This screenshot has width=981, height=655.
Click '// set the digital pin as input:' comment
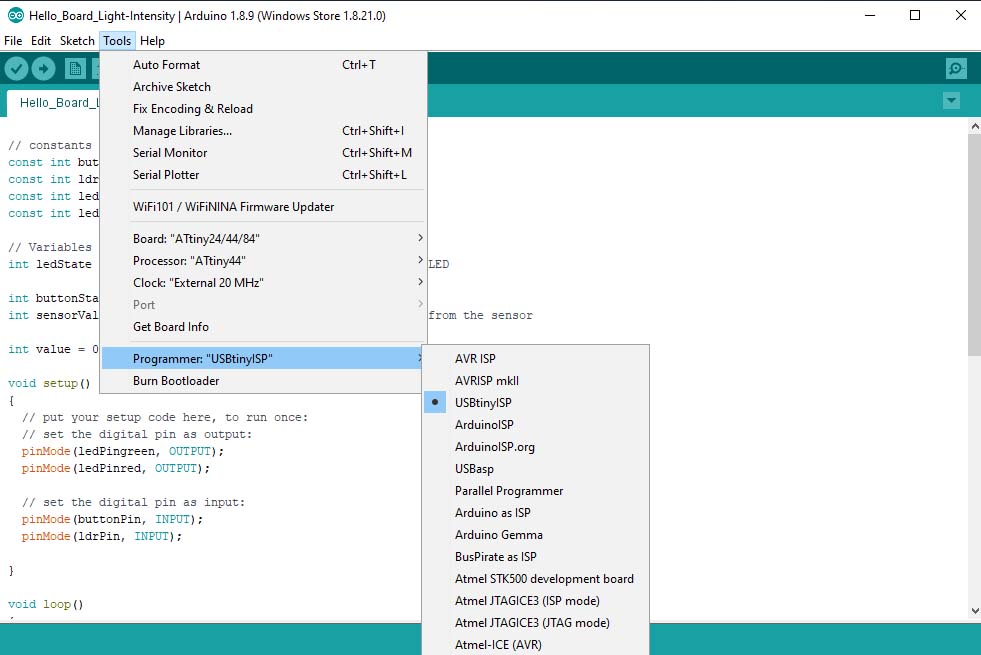pyautogui.click(x=133, y=502)
